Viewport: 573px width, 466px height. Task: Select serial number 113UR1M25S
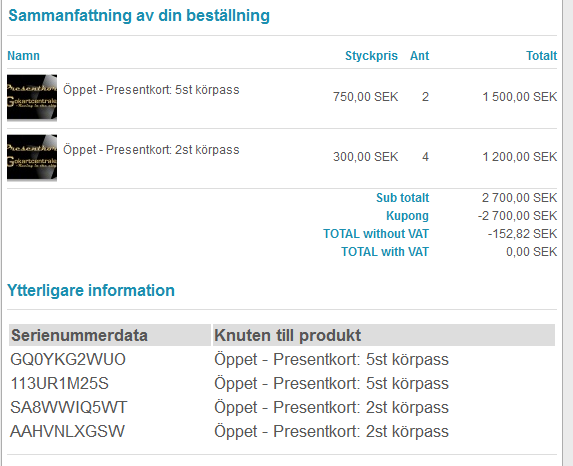point(60,383)
